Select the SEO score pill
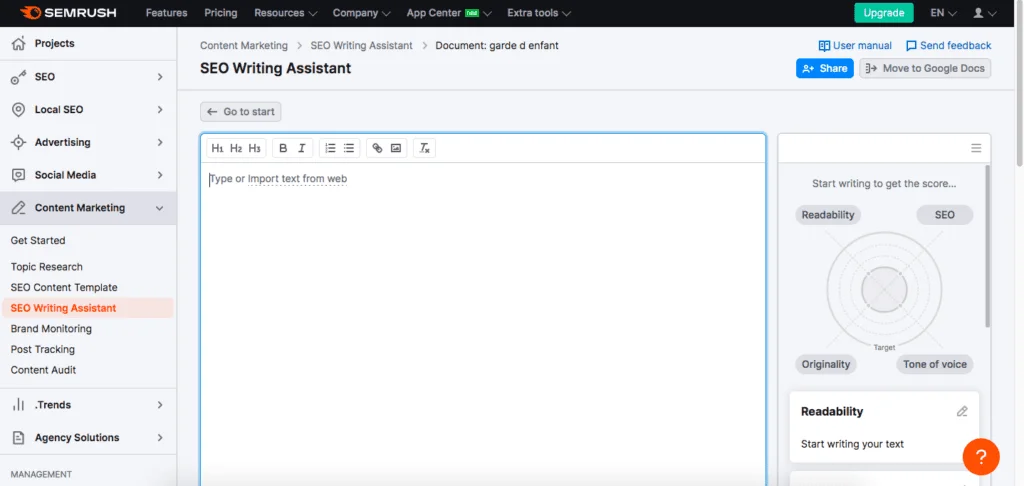This screenshot has height=486, width=1024. click(x=944, y=215)
